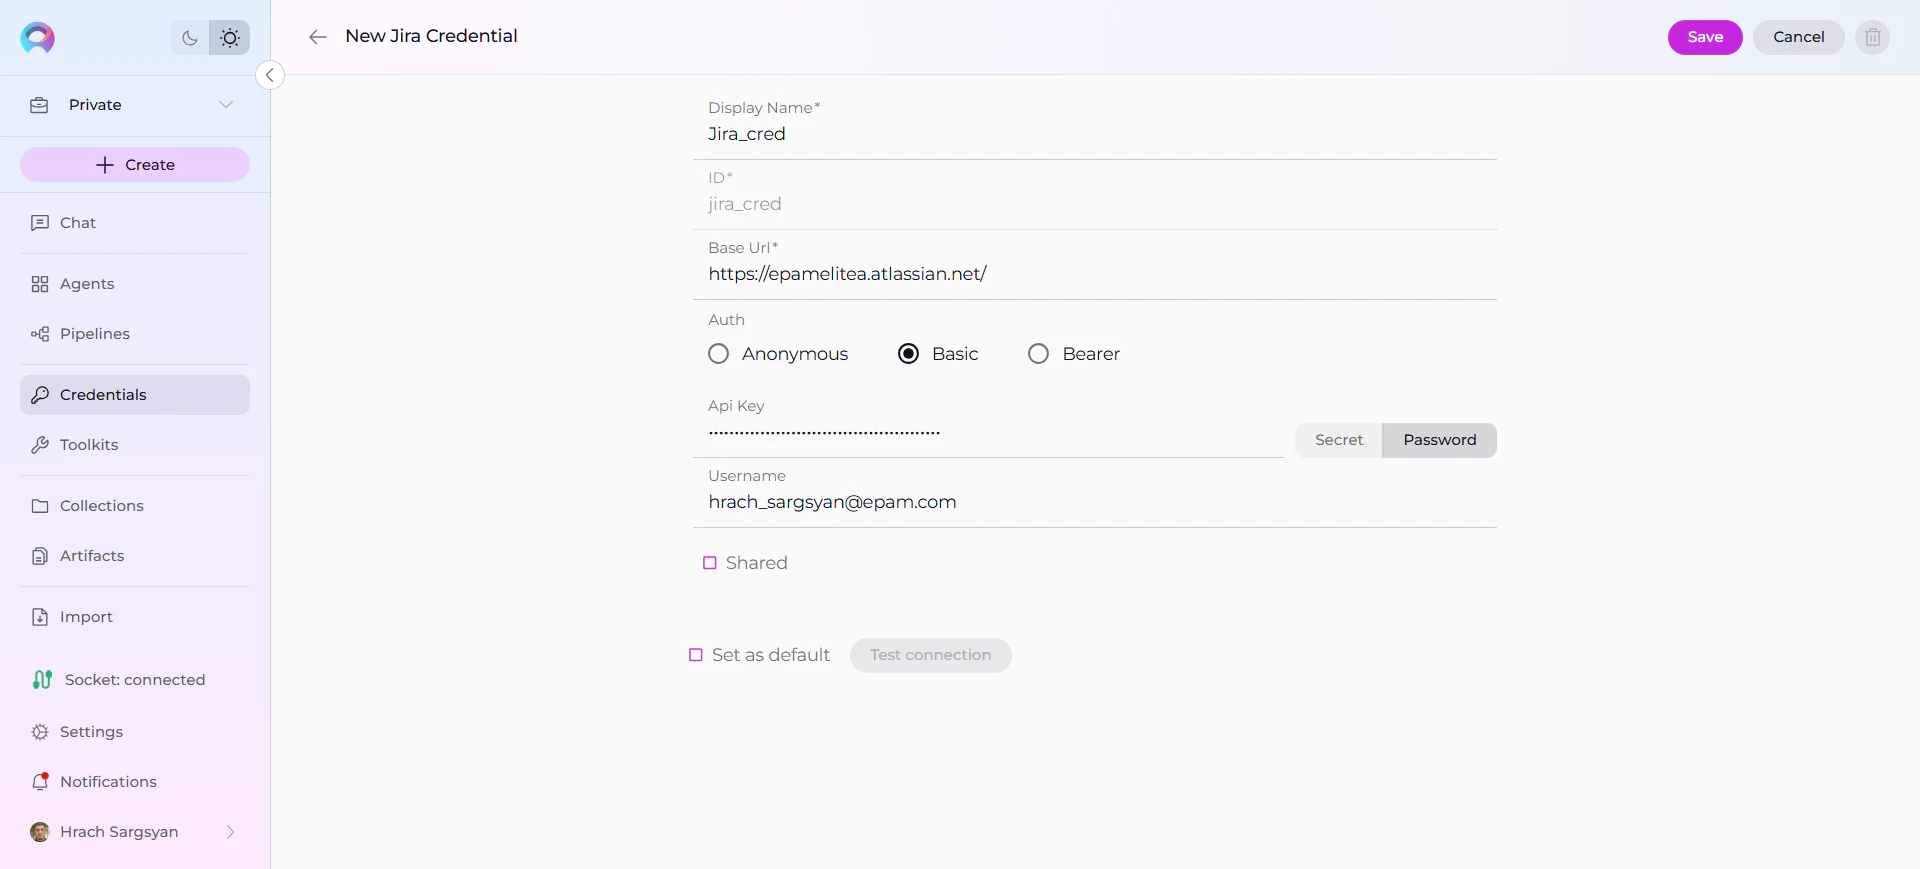Image resolution: width=1920 pixels, height=869 pixels.
Task: Expand the Hrach Sargsyan user menu chevron
Action: [230, 832]
